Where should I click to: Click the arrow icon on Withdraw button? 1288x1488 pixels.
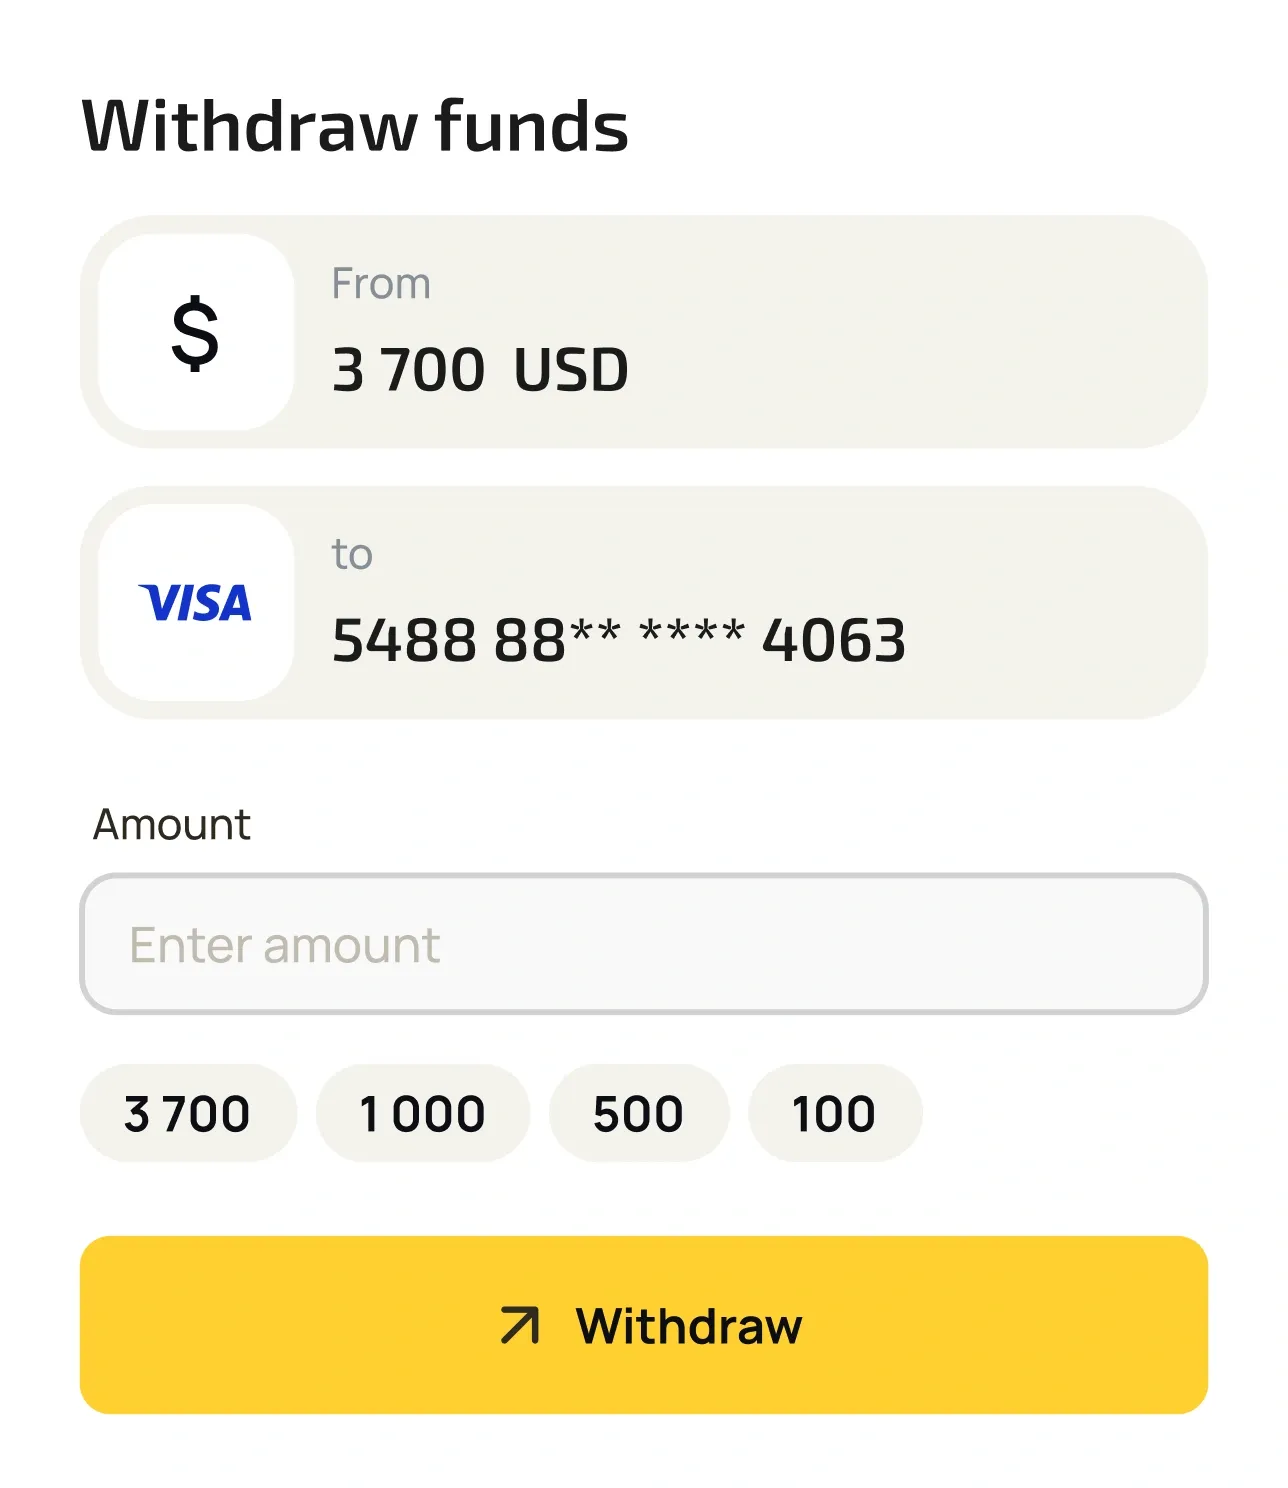click(520, 1326)
